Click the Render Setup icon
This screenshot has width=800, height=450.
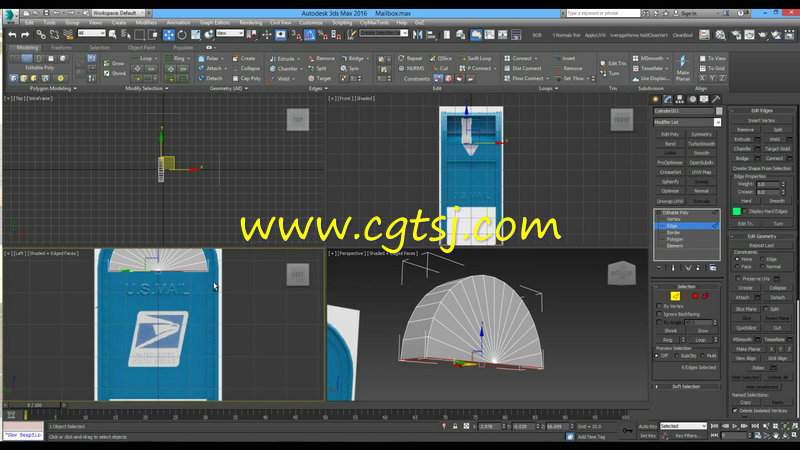[x=736, y=35]
